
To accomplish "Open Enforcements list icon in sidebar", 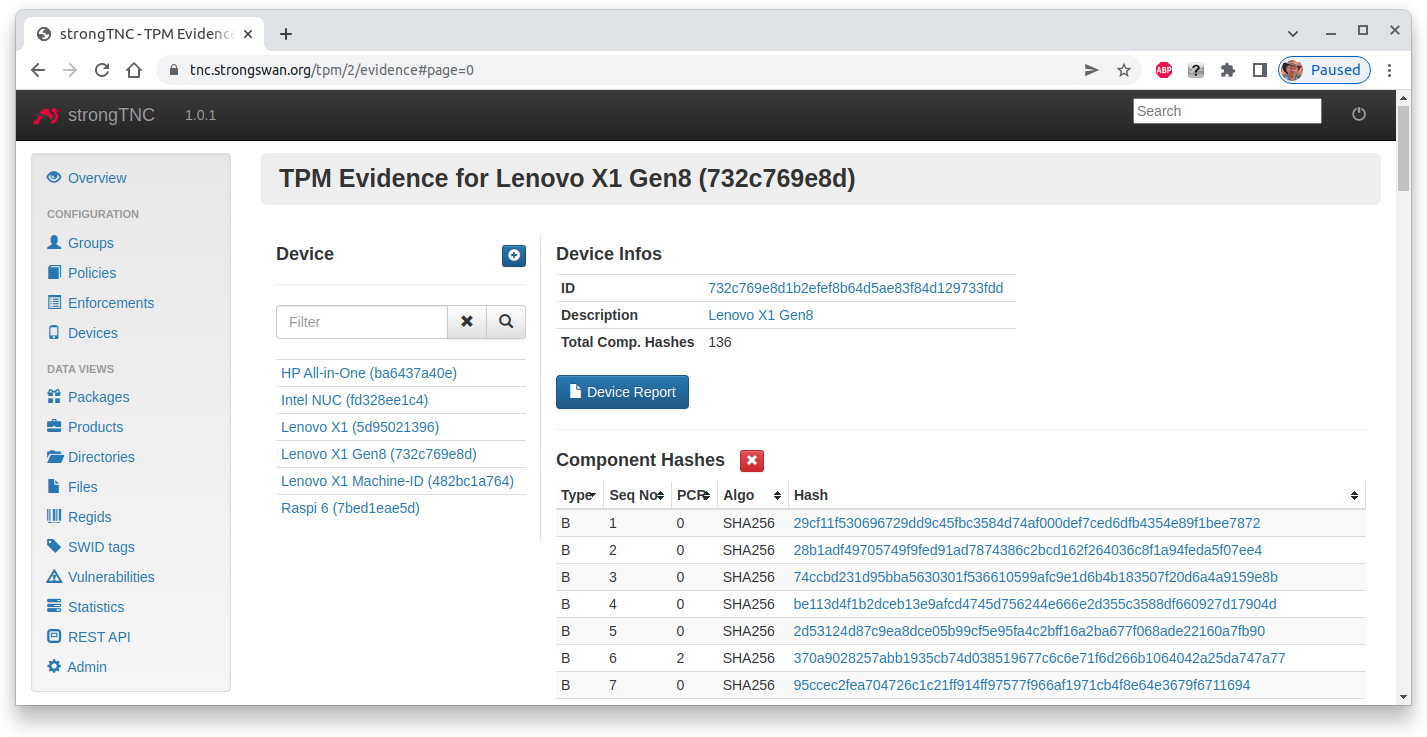I will point(54,303).
